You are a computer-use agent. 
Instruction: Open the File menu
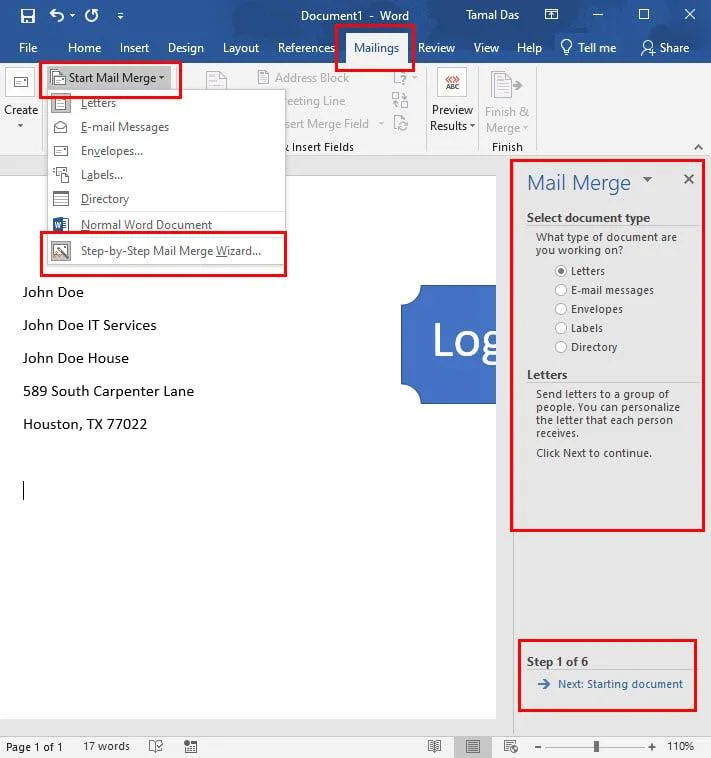coord(28,48)
